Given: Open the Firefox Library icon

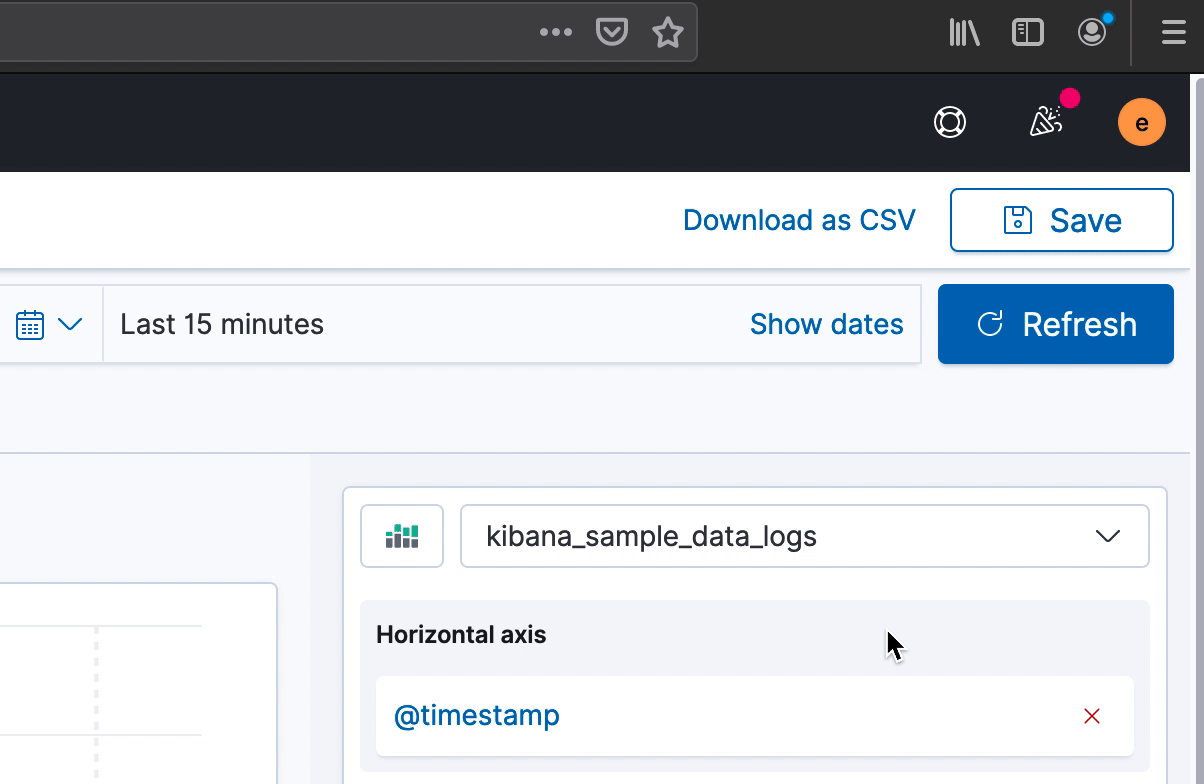Looking at the screenshot, I should pos(964,33).
